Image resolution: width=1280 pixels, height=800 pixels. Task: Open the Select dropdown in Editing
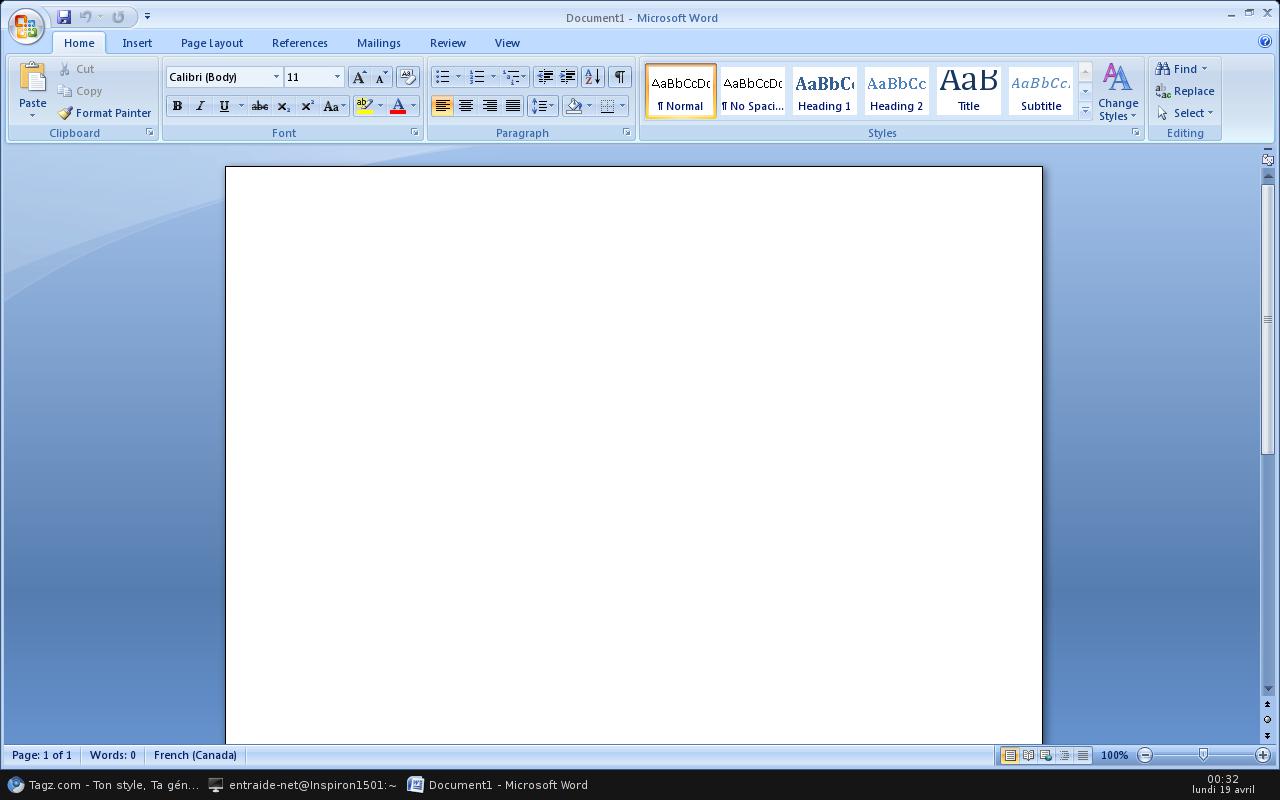(1184, 113)
